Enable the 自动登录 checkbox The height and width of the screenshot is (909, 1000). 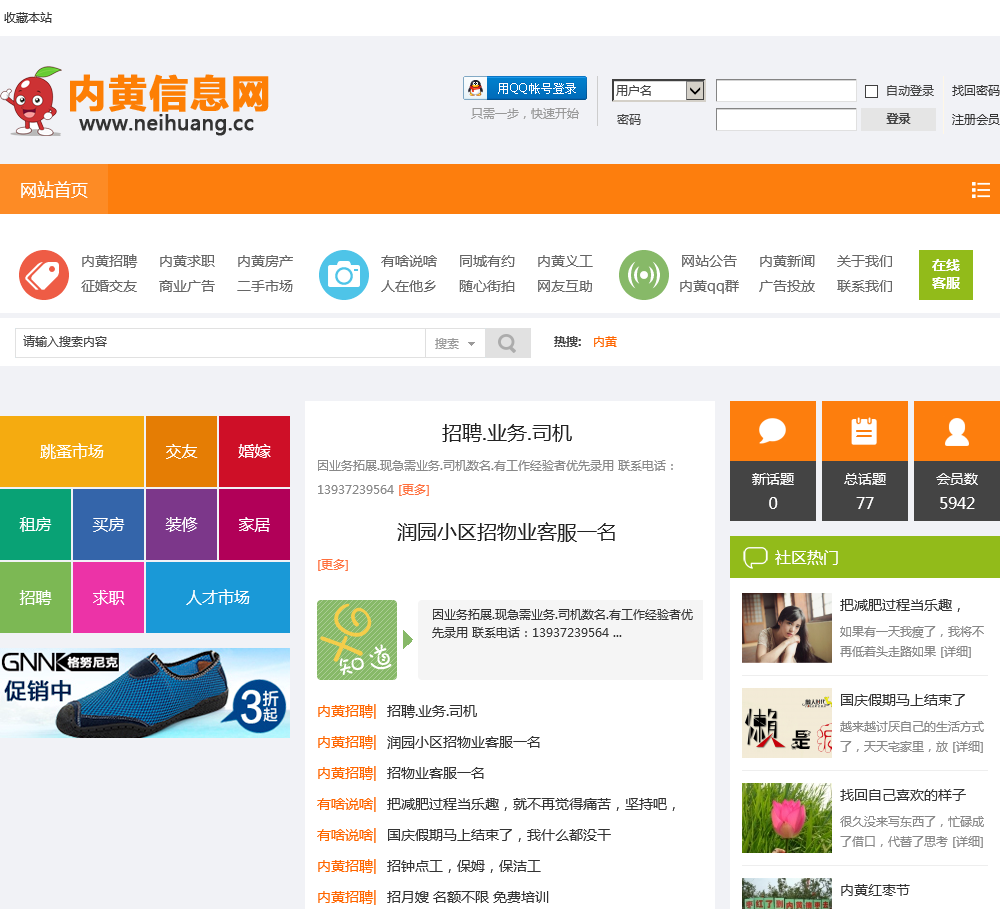tap(872, 90)
